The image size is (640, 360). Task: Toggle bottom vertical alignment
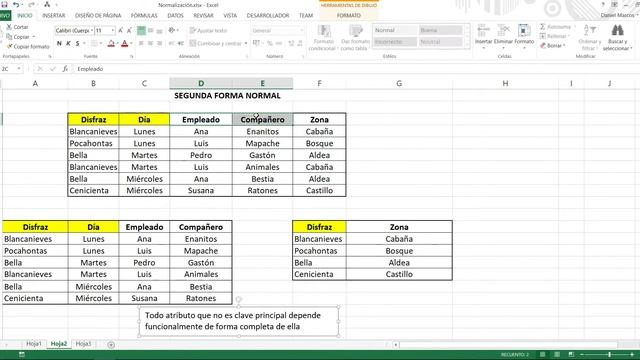pos(160,31)
